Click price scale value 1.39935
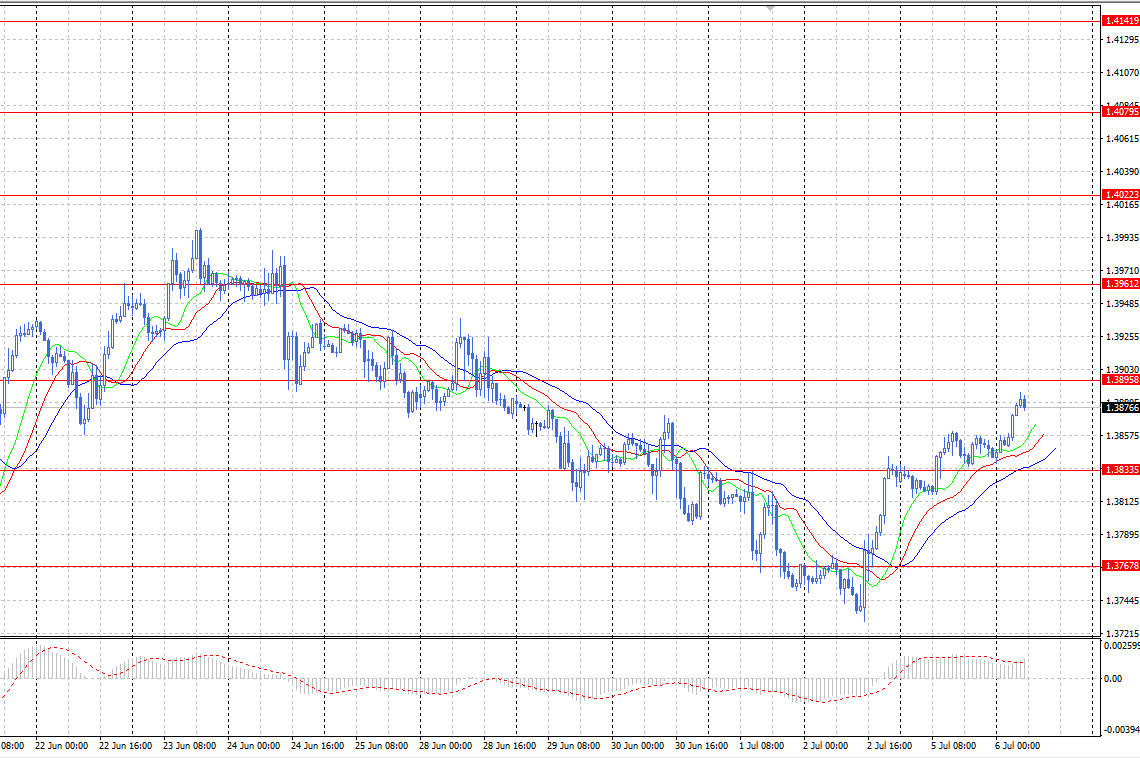The height and width of the screenshot is (758, 1140). (1122, 238)
